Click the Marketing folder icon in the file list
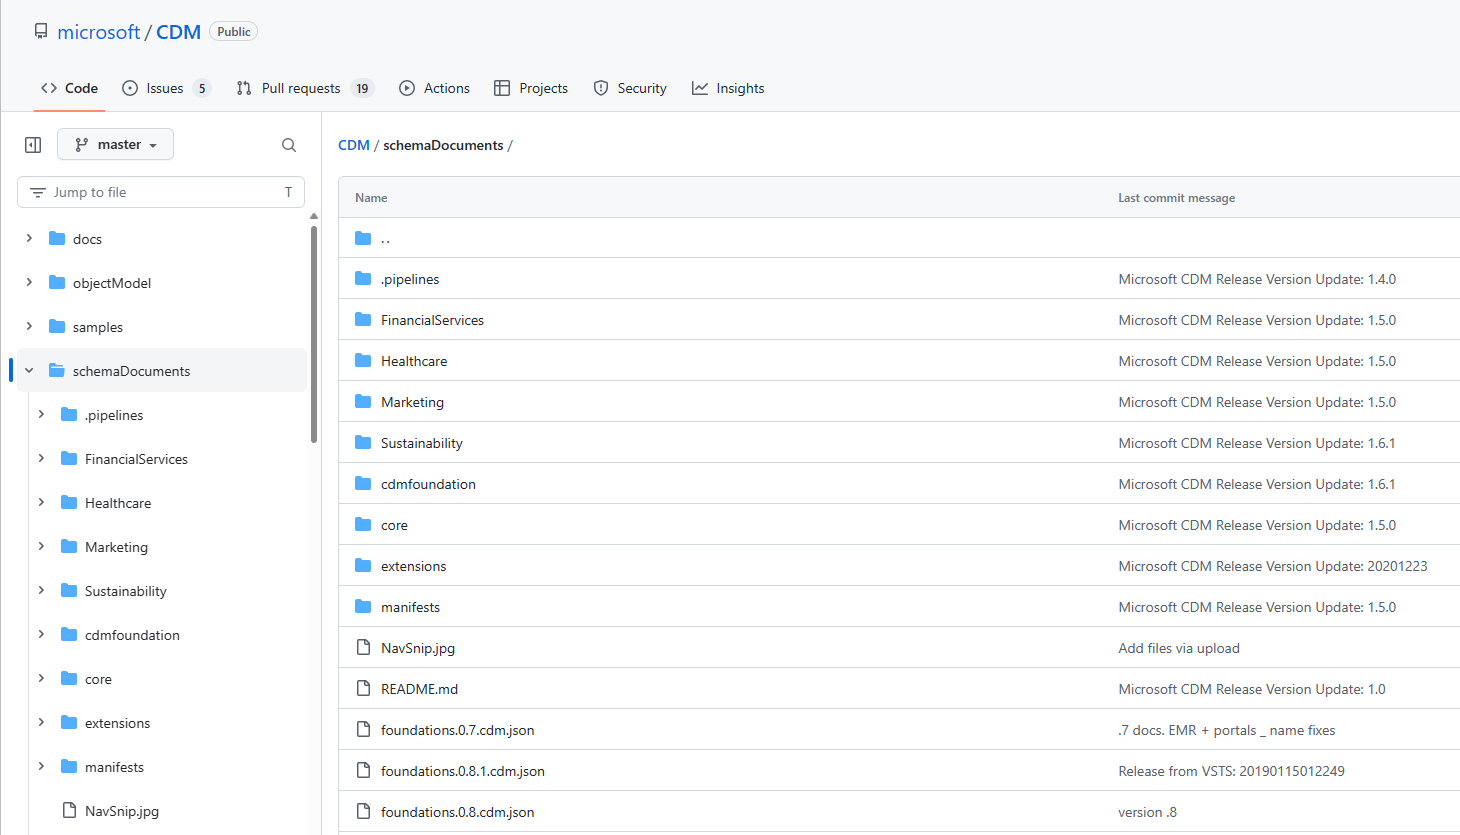This screenshot has height=835, width=1460. click(363, 402)
